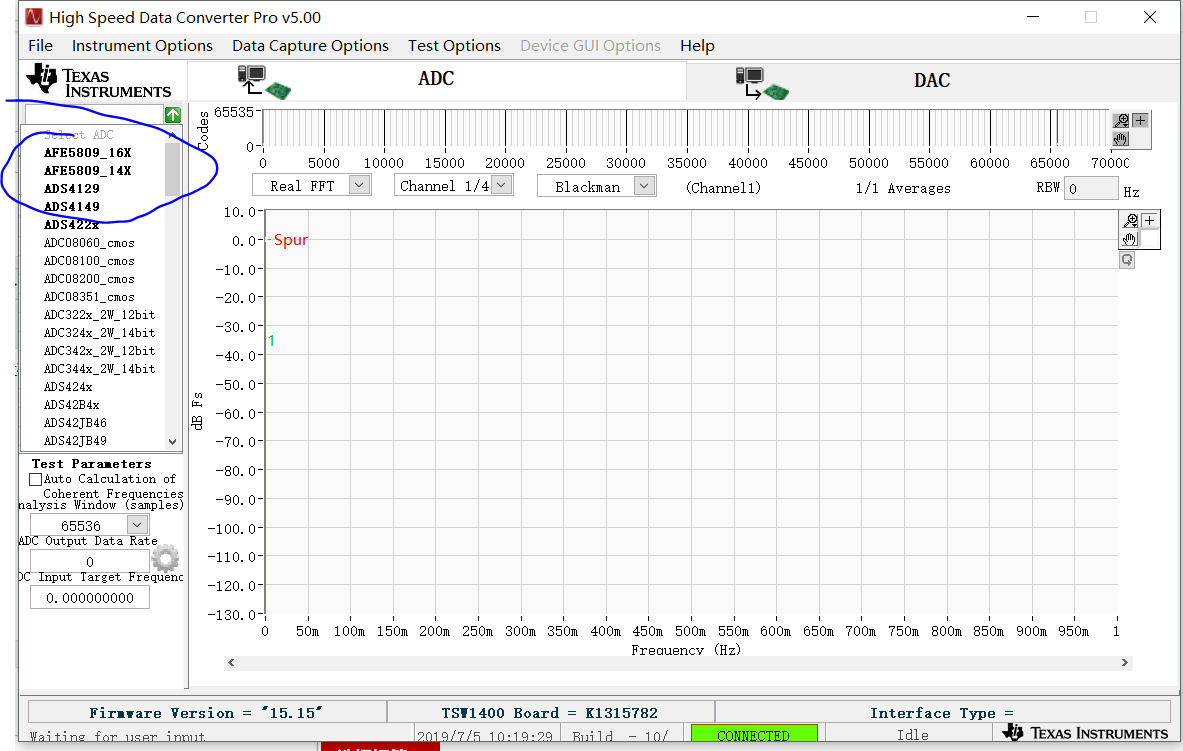Select the zoom tool on the FFT plot
The image size is (1183, 751).
click(x=1130, y=220)
